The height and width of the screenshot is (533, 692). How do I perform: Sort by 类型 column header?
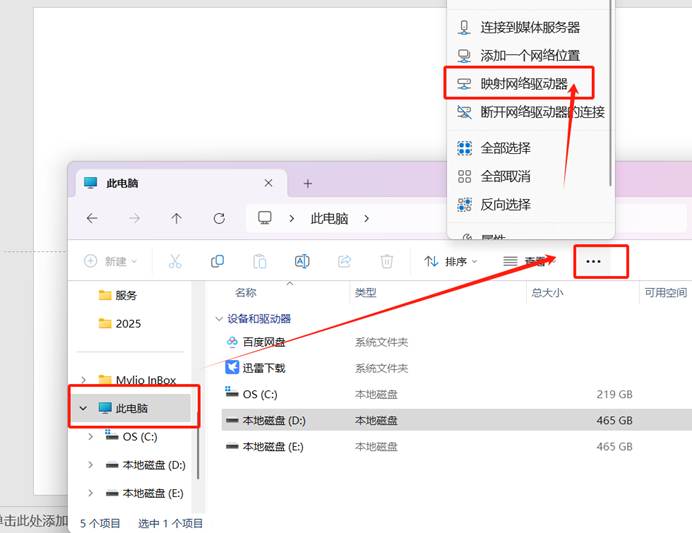[366, 293]
